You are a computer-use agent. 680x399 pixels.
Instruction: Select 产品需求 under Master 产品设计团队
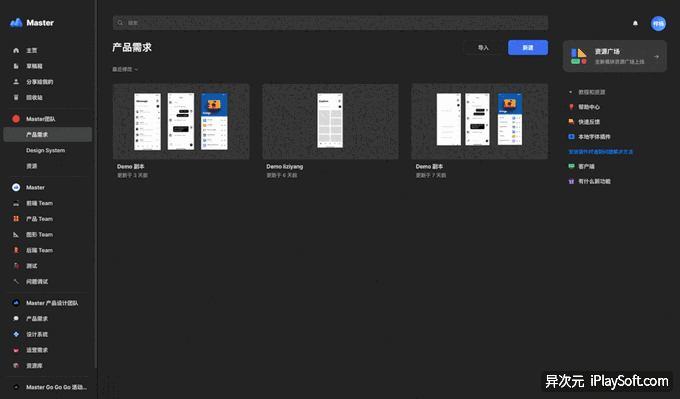tap(37, 318)
